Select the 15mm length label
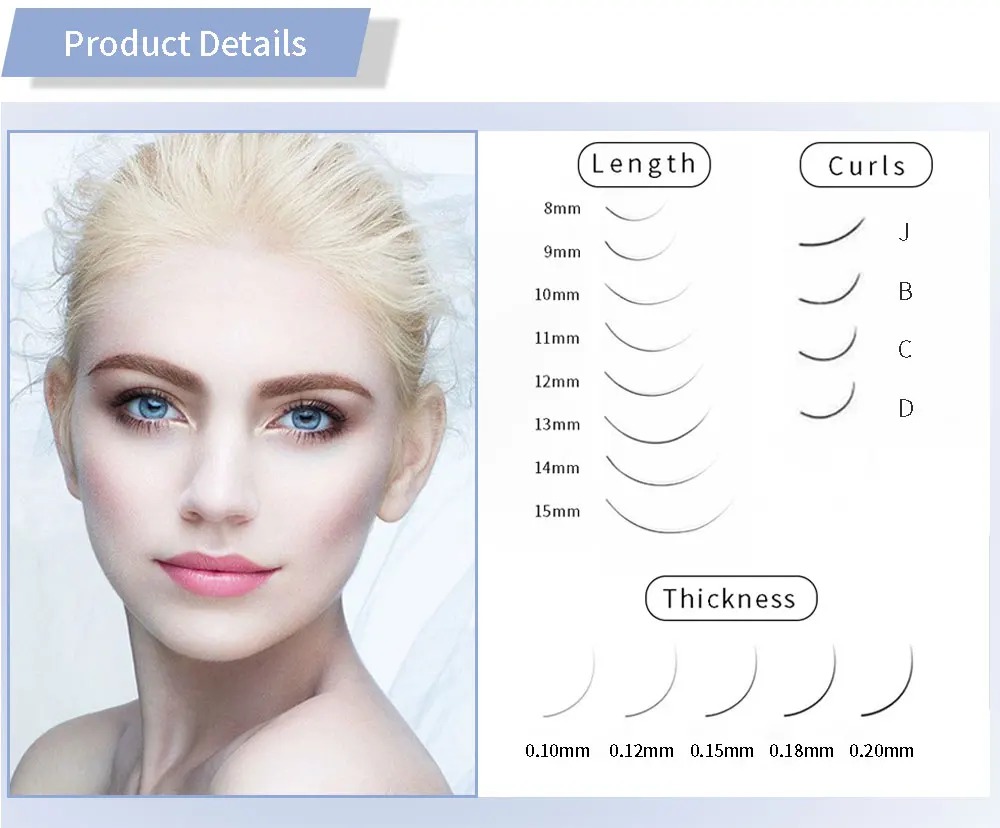Screen dimensions: 1000x828 click(x=557, y=511)
